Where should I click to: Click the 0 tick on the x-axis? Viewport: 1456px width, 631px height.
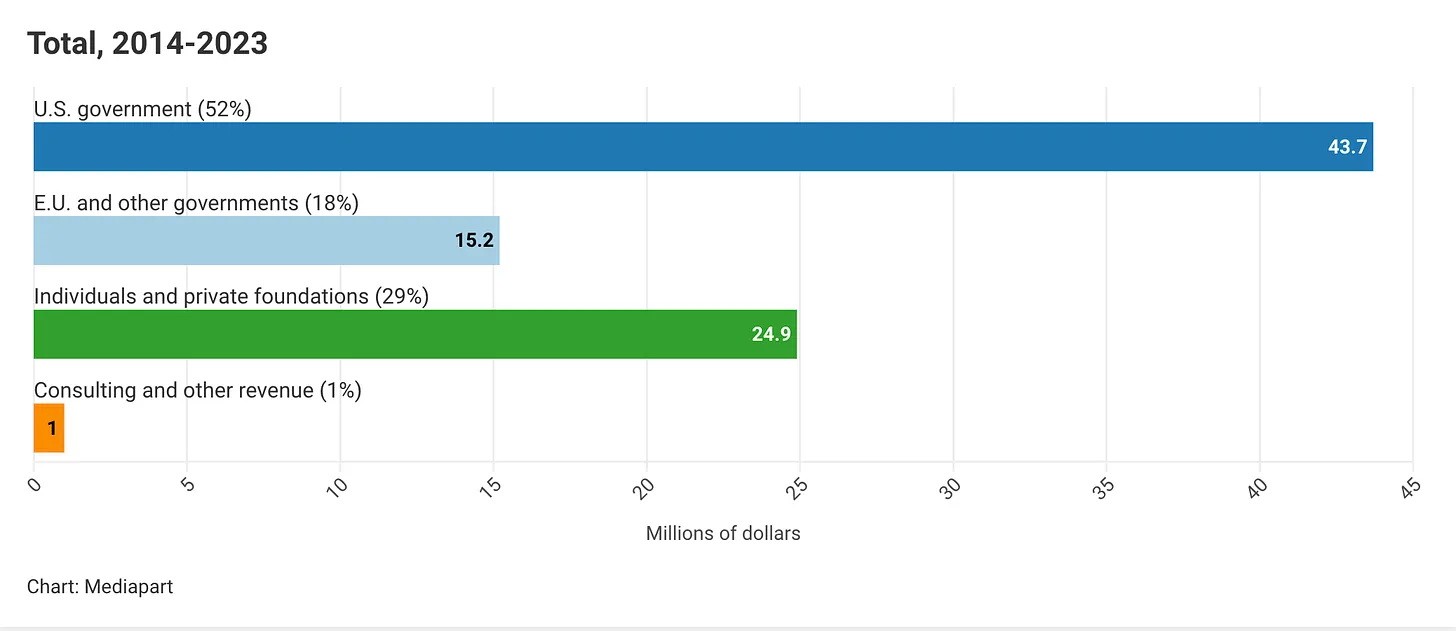coord(33,485)
